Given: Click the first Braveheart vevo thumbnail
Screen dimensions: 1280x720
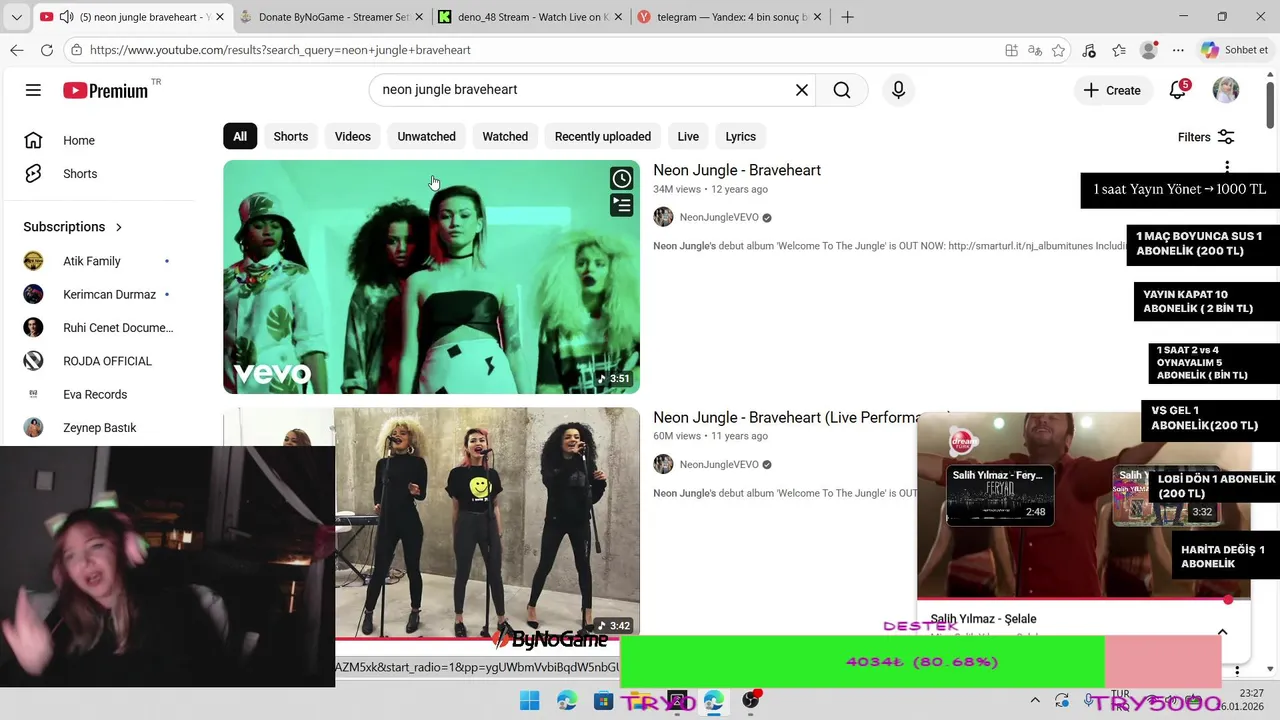Looking at the screenshot, I should (x=431, y=277).
